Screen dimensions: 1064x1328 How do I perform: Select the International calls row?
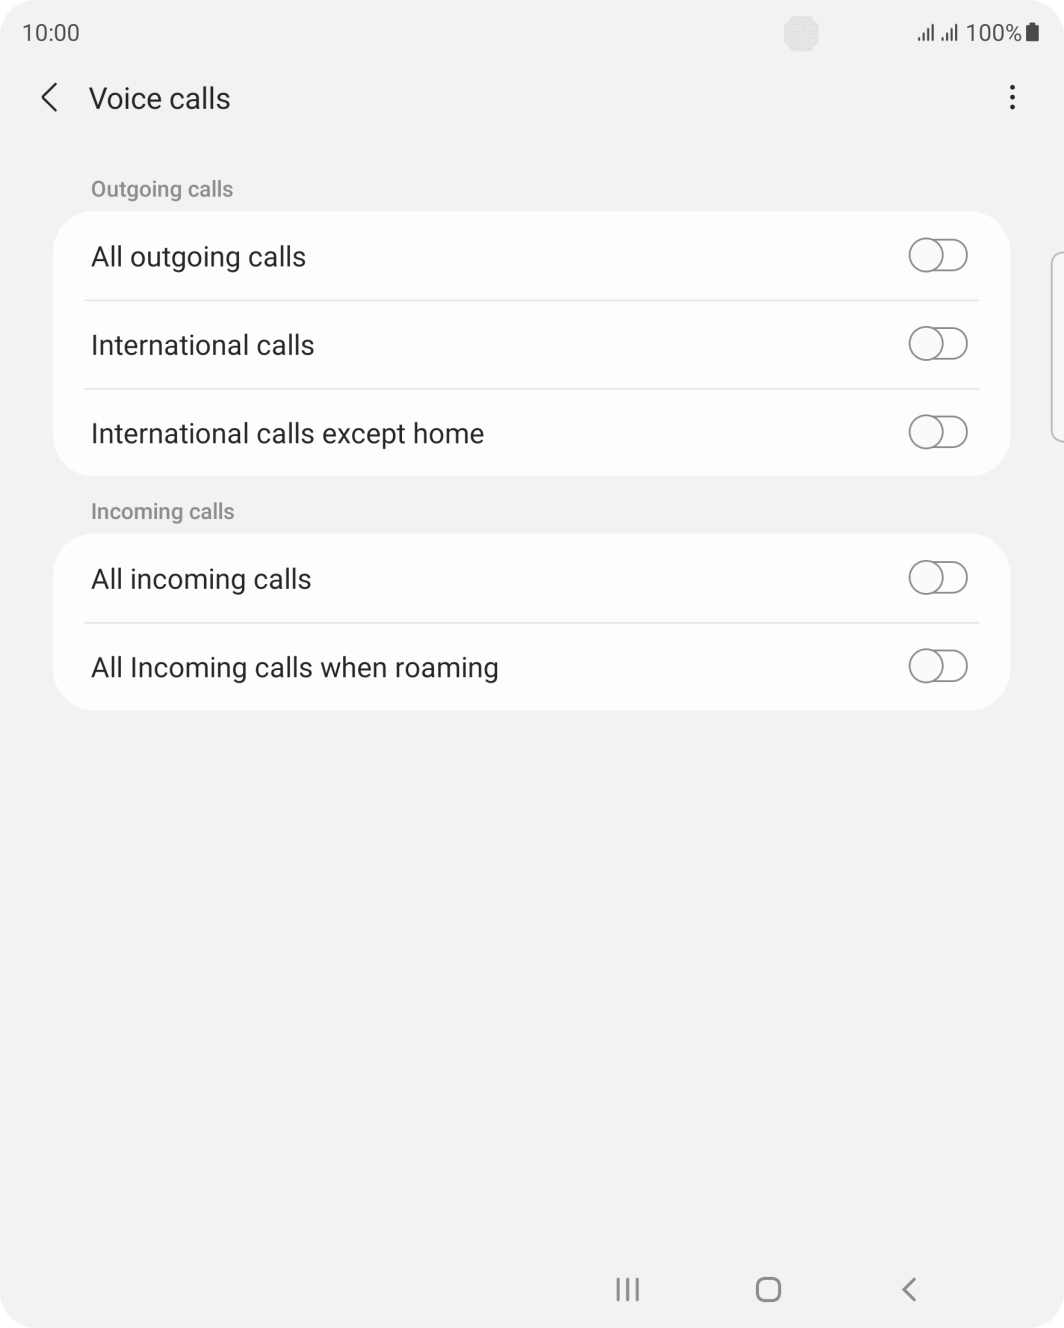click(x=400, y=344)
